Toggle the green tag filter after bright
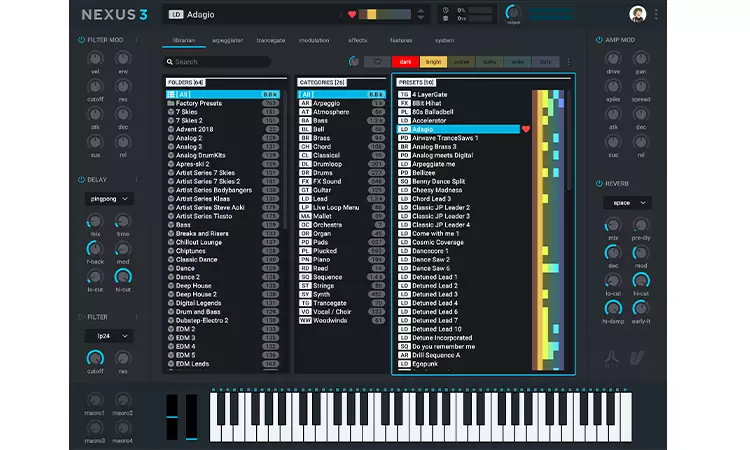750x450 pixels. 462,62
